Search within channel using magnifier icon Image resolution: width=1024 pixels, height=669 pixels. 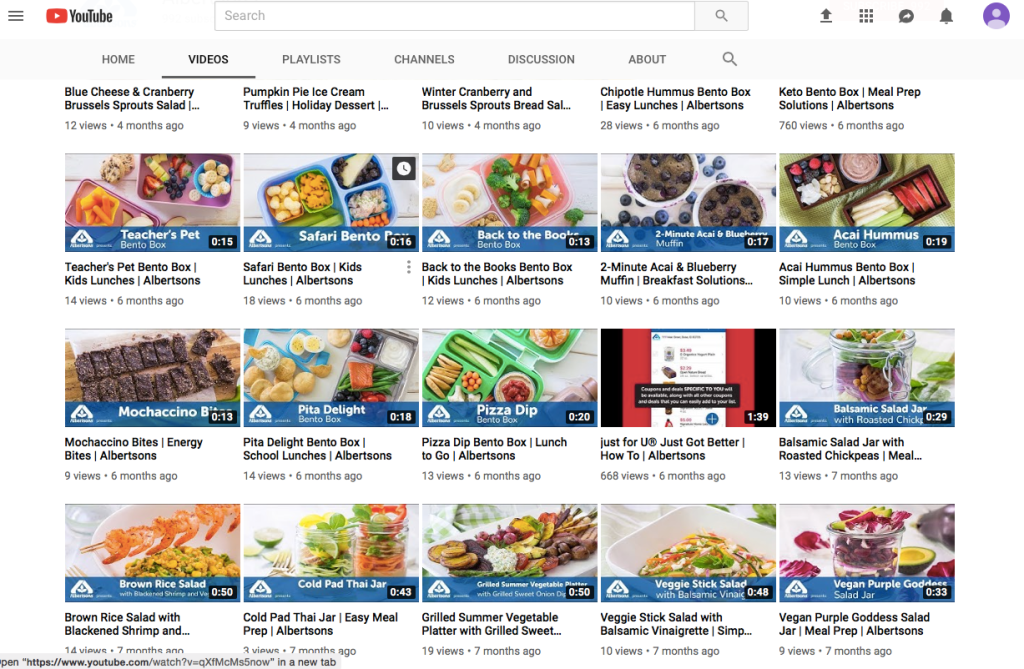(x=730, y=59)
